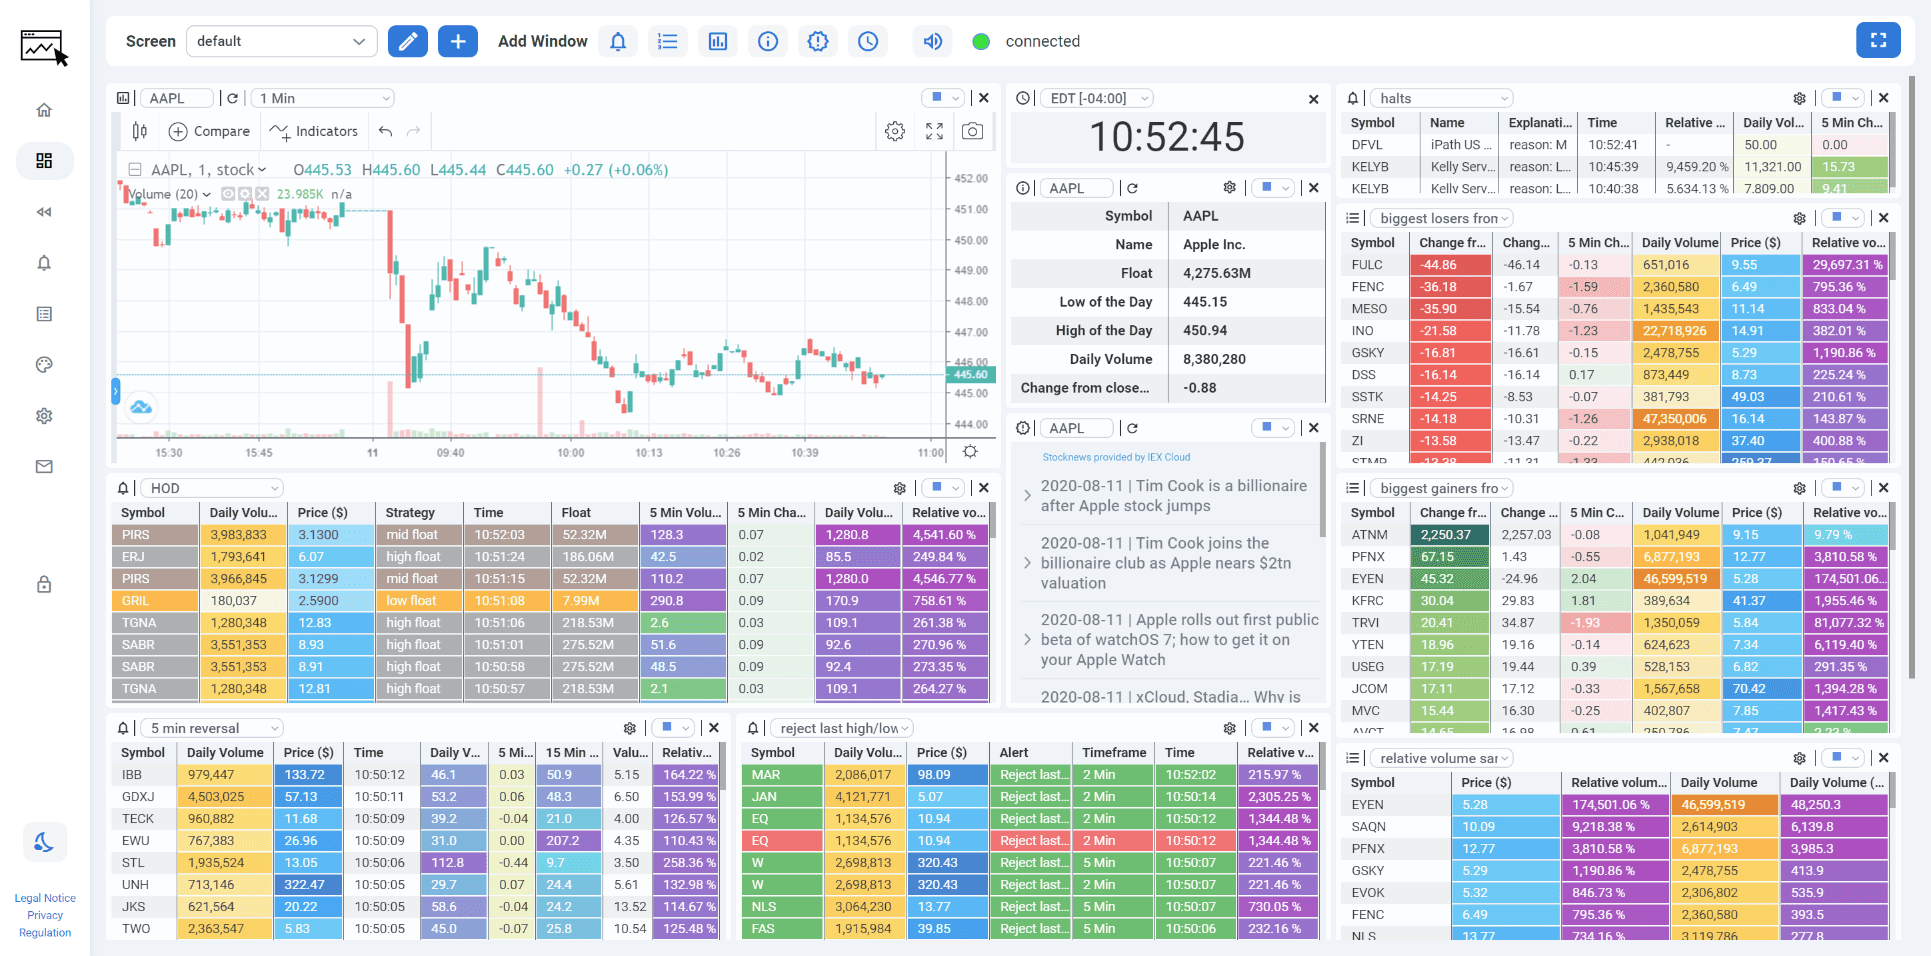1931x956 pixels.
Task: Toggle dark mode with moon icon
Action: [44, 842]
